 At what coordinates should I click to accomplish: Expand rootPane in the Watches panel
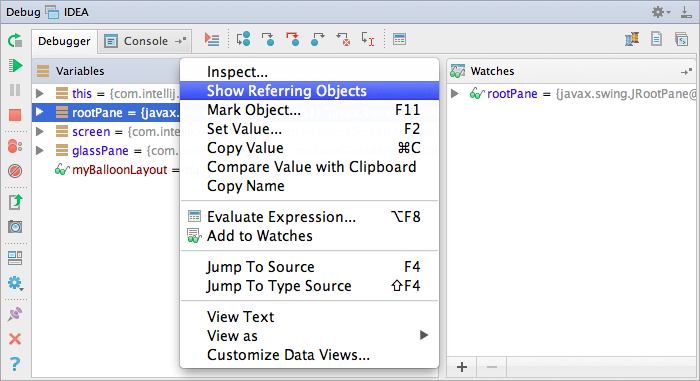click(454, 93)
